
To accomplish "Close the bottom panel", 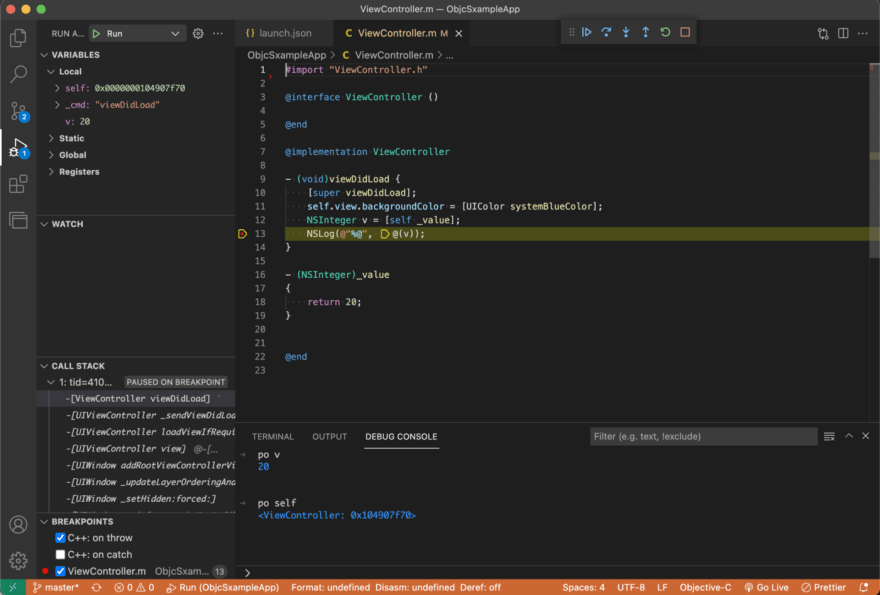I will coord(865,436).
